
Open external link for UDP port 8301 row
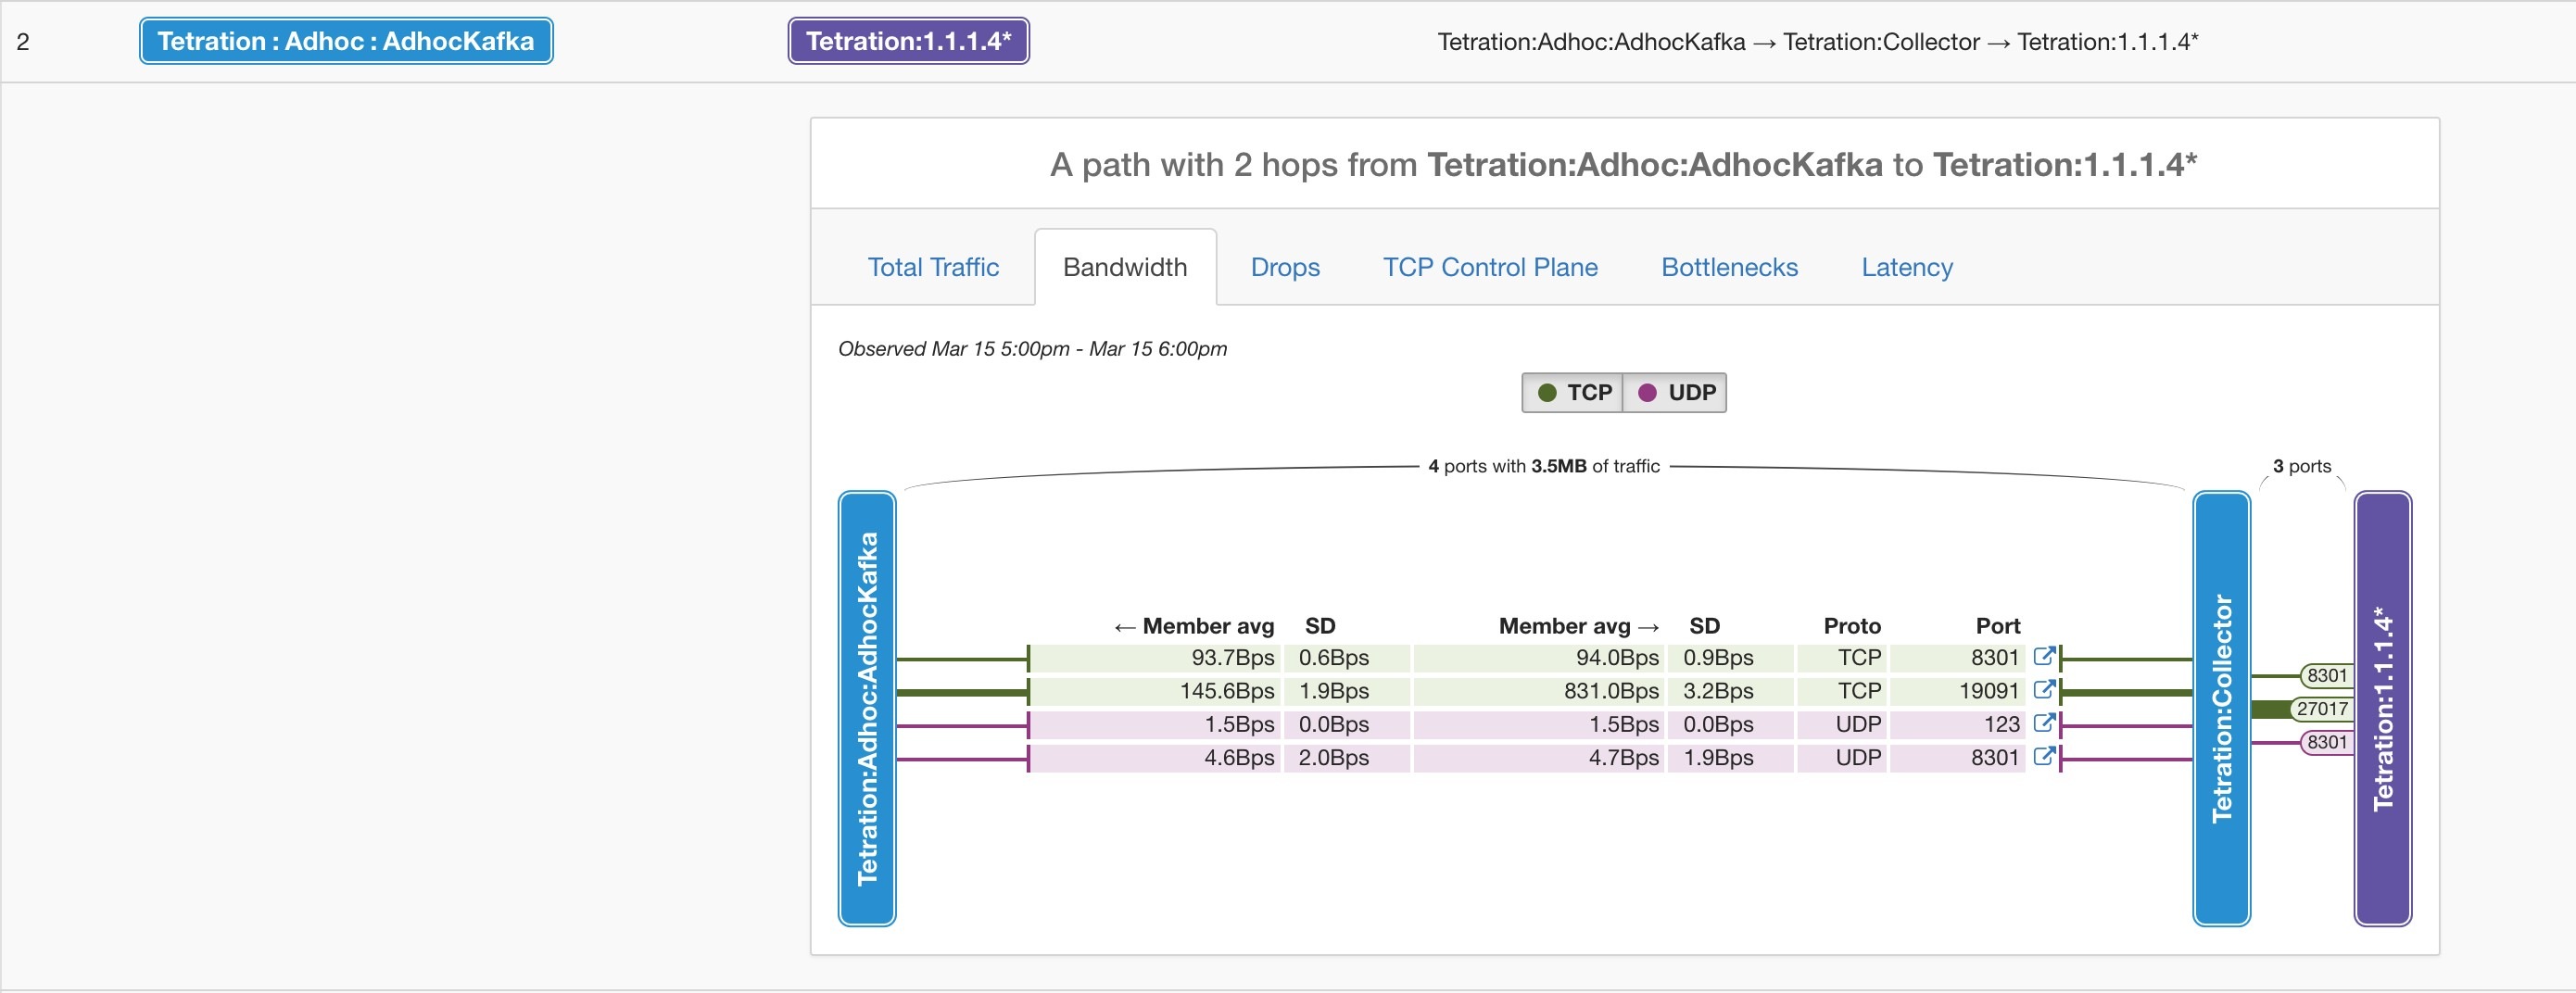tap(2044, 756)
